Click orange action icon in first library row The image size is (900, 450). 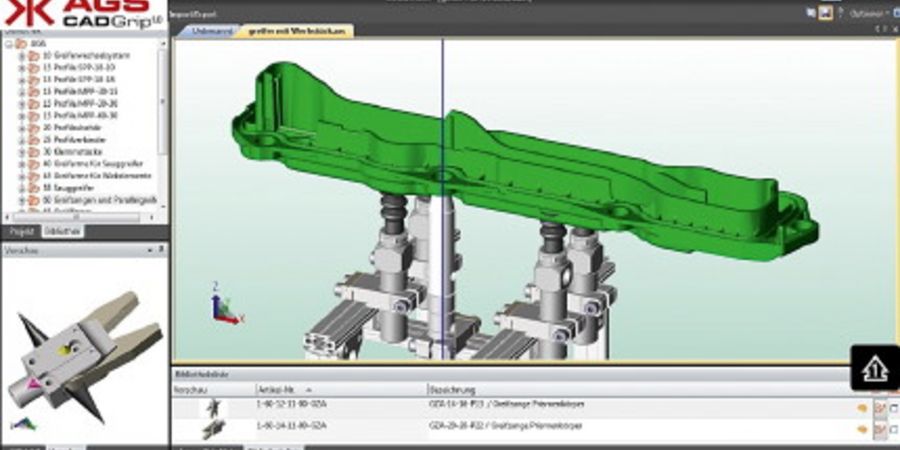861,408
